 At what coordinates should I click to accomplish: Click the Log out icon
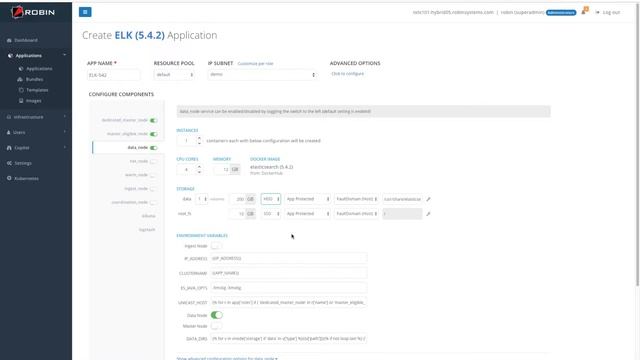tap(598, 12)
